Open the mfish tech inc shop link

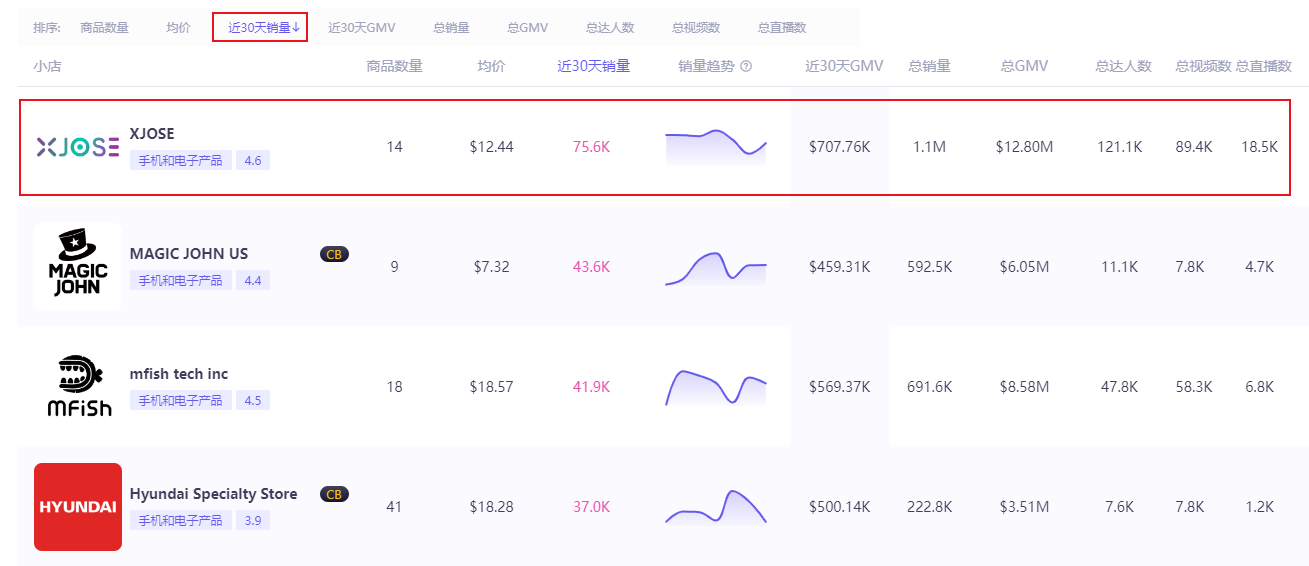point(179,374)
